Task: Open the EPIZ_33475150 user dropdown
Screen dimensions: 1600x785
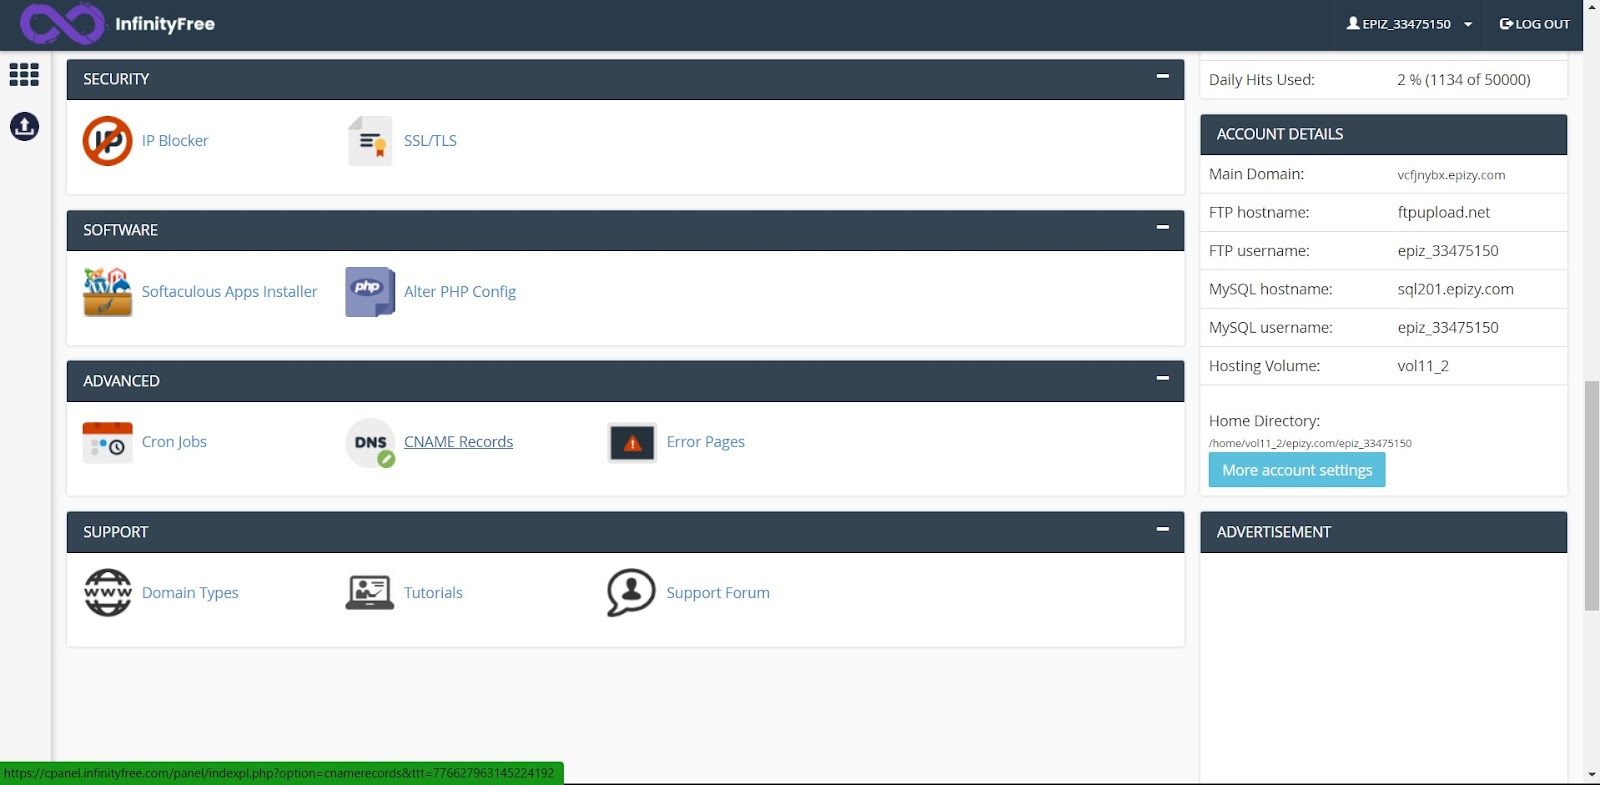Action: coord(1409,24)
